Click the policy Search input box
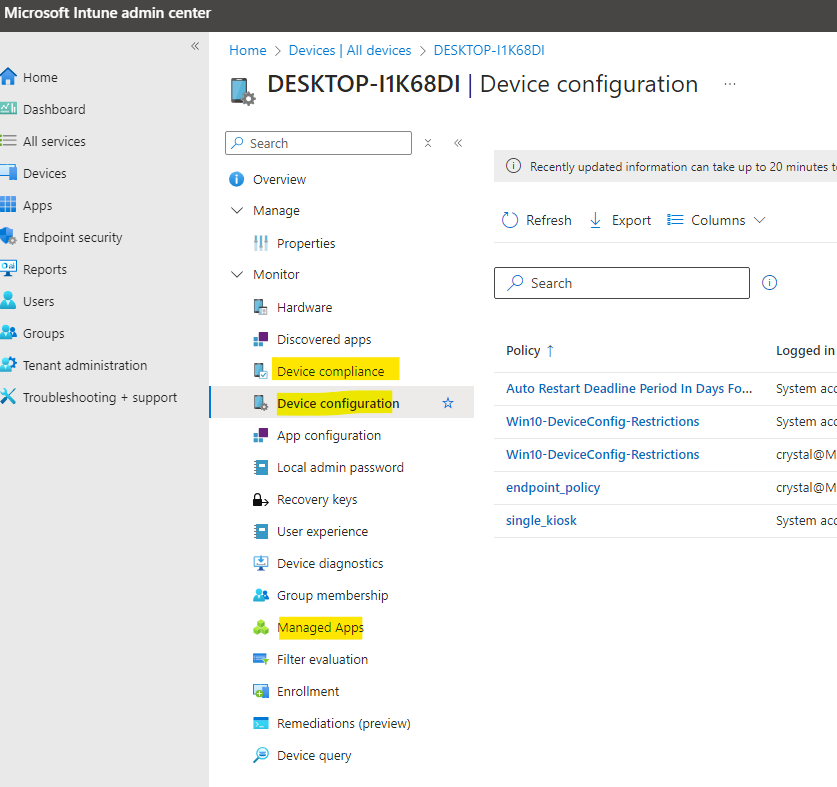The height and width of the screenshot is (787, 837). coord(622,283)
